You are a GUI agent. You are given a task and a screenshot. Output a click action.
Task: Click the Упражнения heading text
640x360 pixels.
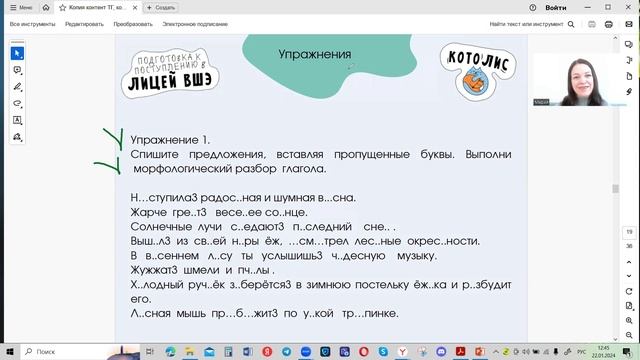click(315, 54)
